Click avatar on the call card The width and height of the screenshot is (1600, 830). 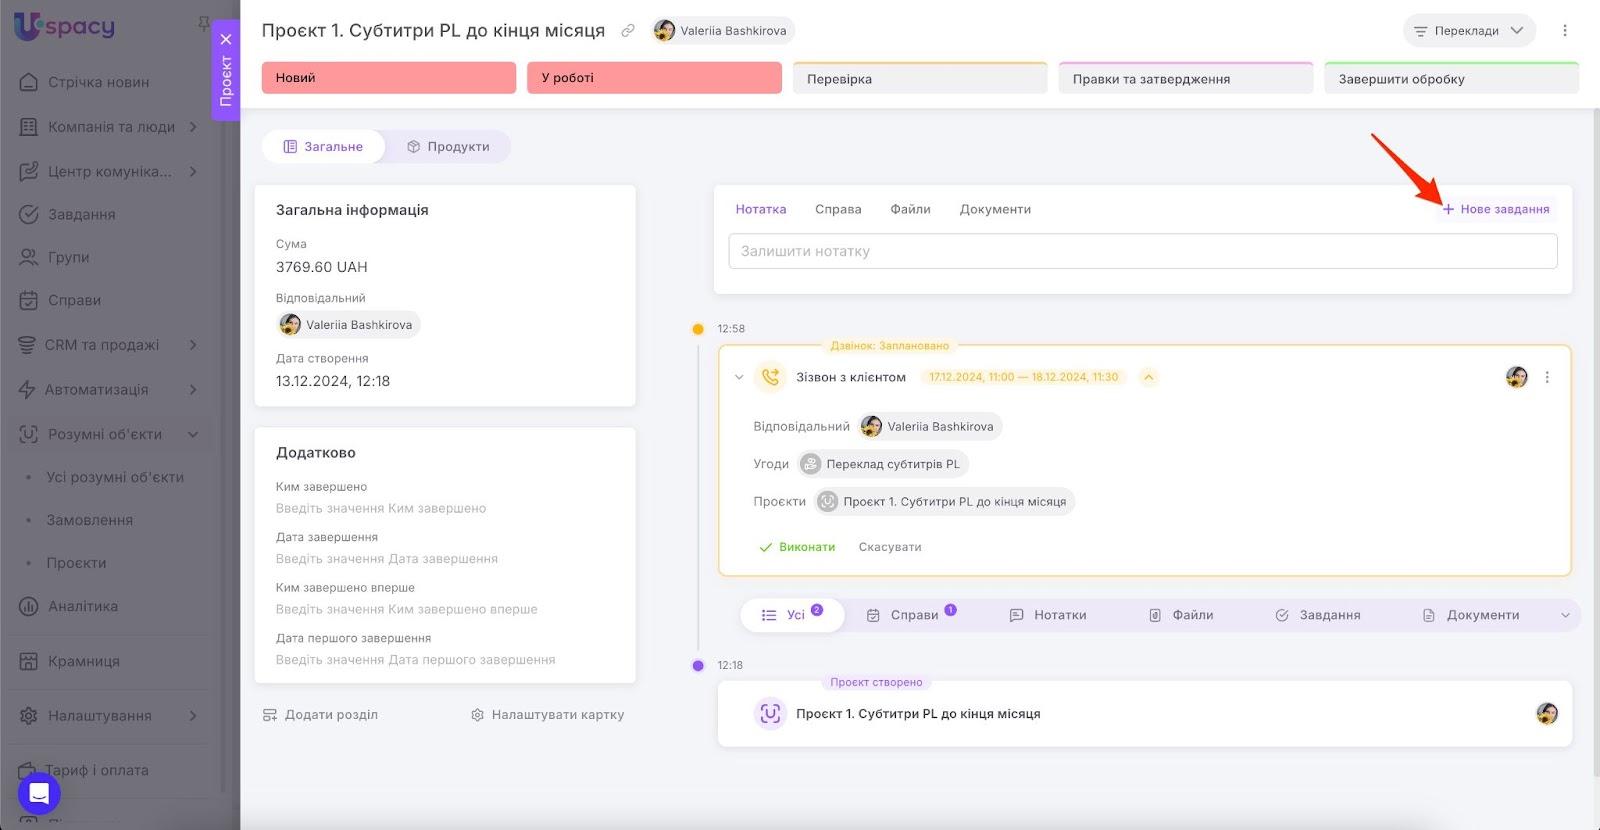pos(1517,377)
